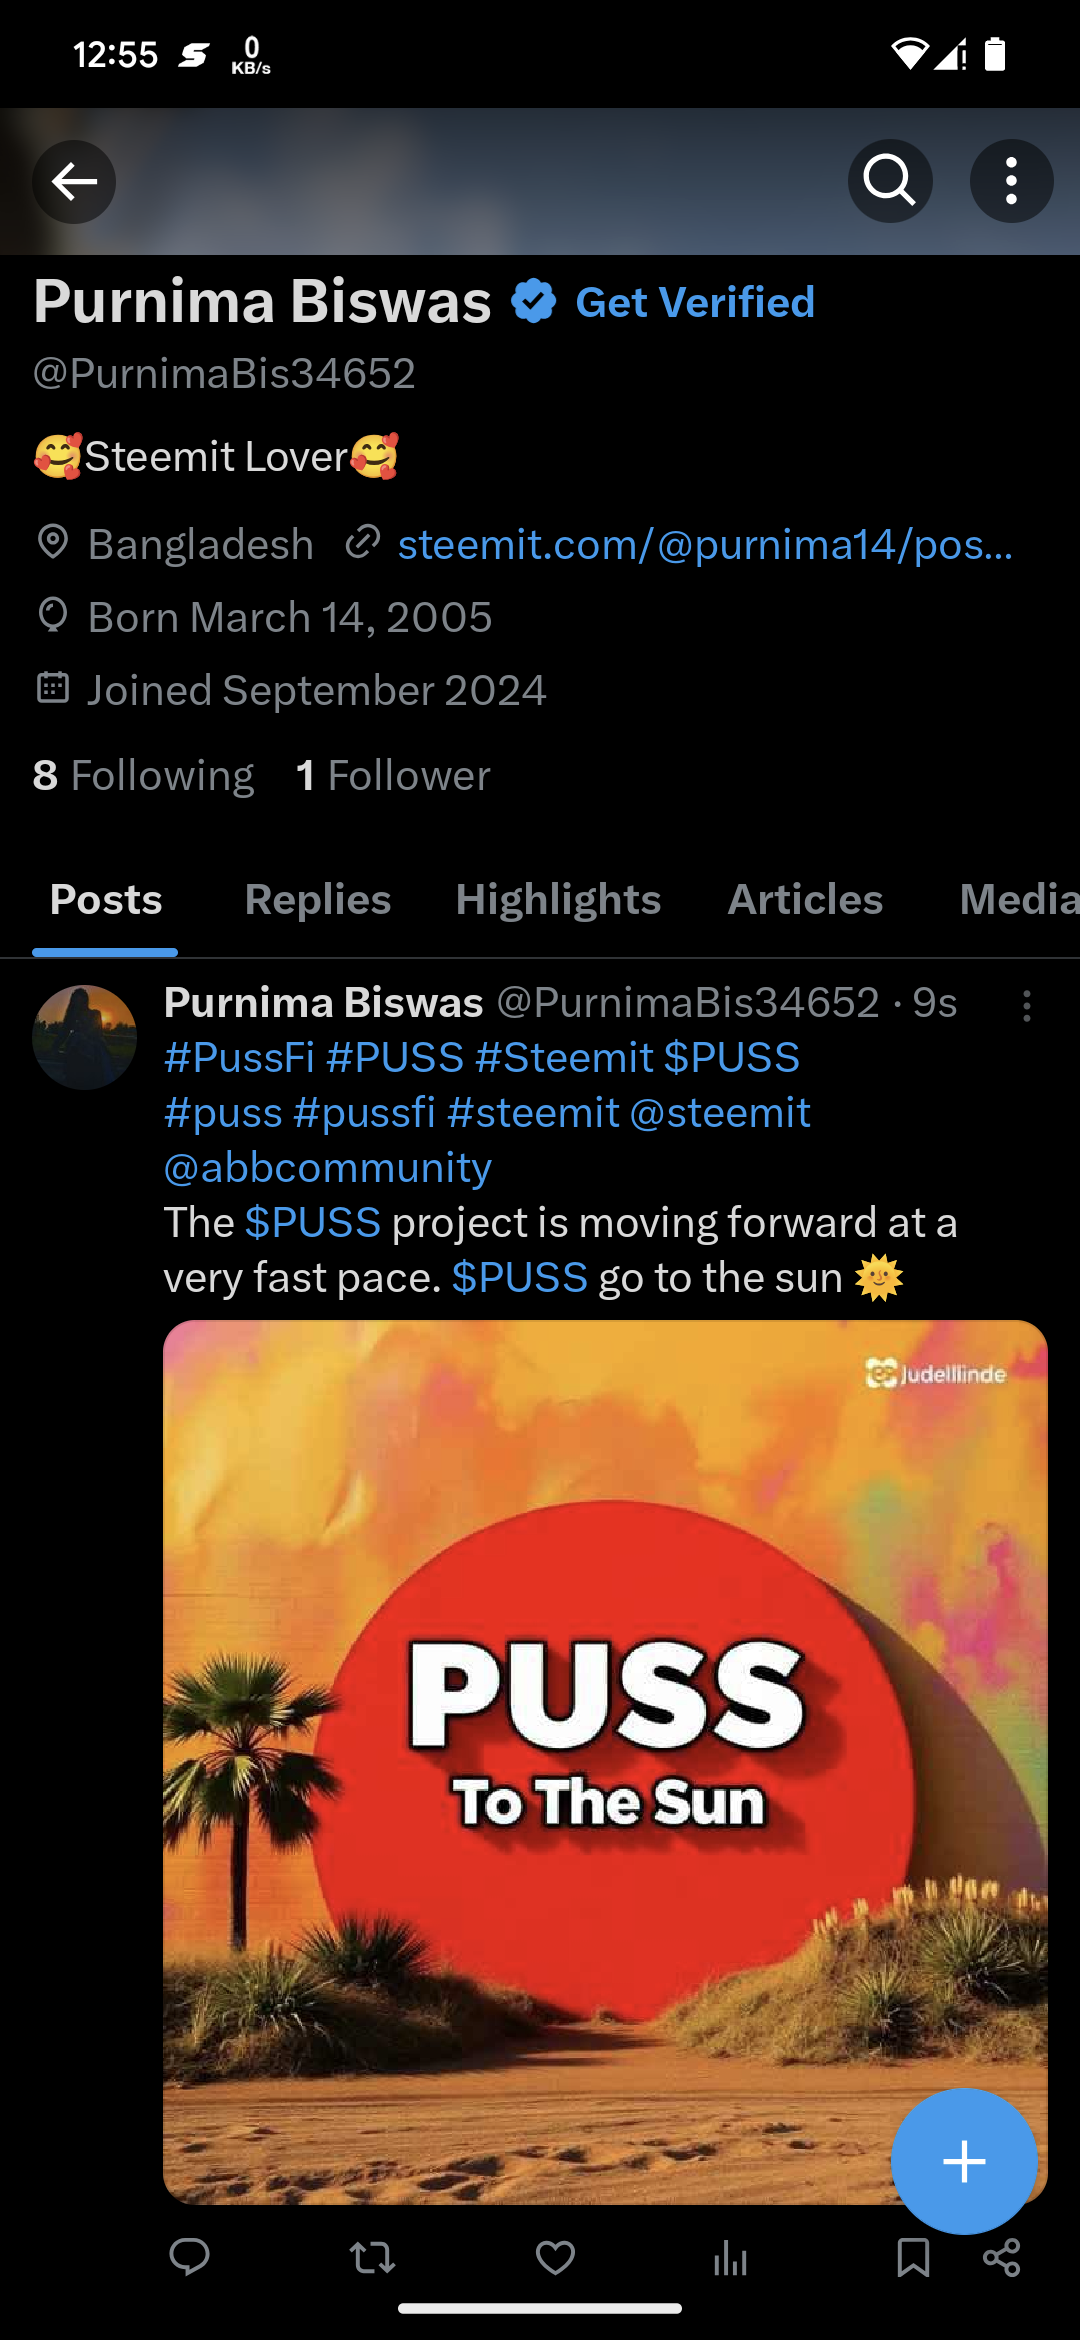Open profile overflow three-dot menu

(1011, 181)
